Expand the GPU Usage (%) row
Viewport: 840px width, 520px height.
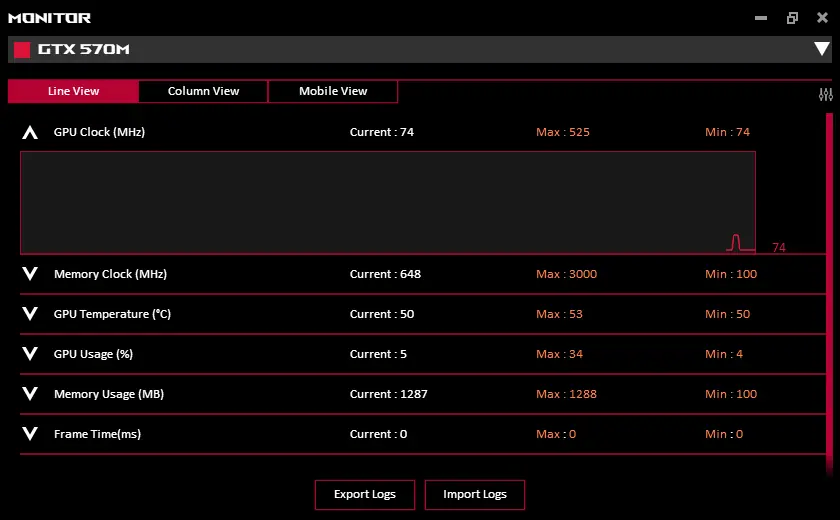pos(30,353)
